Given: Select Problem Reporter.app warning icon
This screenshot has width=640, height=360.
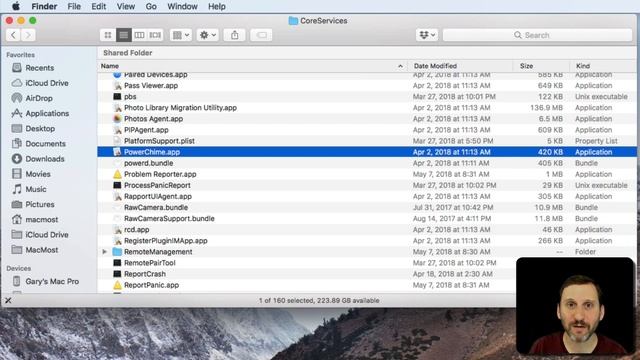Looking at the screenshot, I should click(x=117, y=174).
